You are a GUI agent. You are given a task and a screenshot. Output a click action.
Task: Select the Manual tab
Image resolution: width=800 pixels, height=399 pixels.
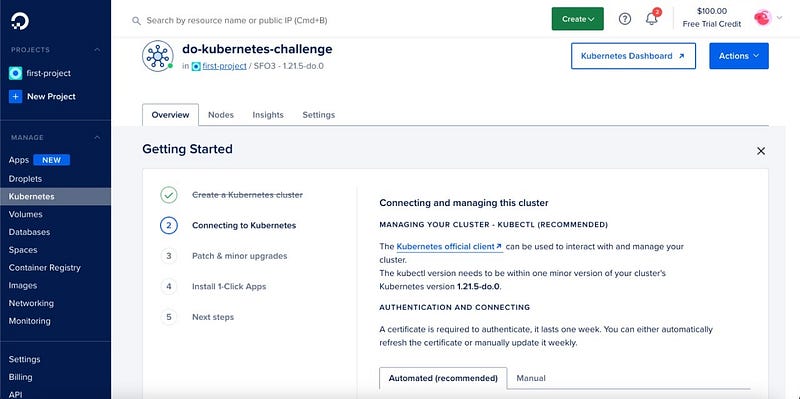point(531,378)
